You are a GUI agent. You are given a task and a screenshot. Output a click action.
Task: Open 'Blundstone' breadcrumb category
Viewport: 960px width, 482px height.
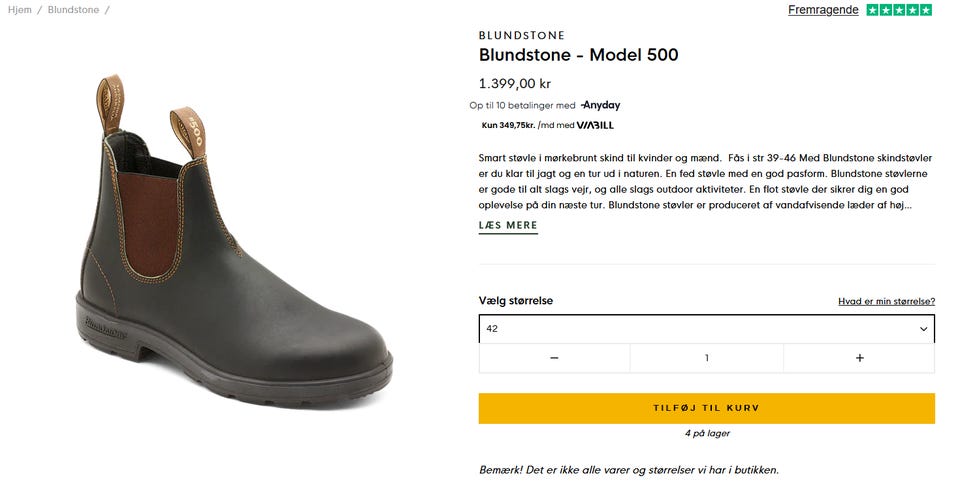pos(73,10)
